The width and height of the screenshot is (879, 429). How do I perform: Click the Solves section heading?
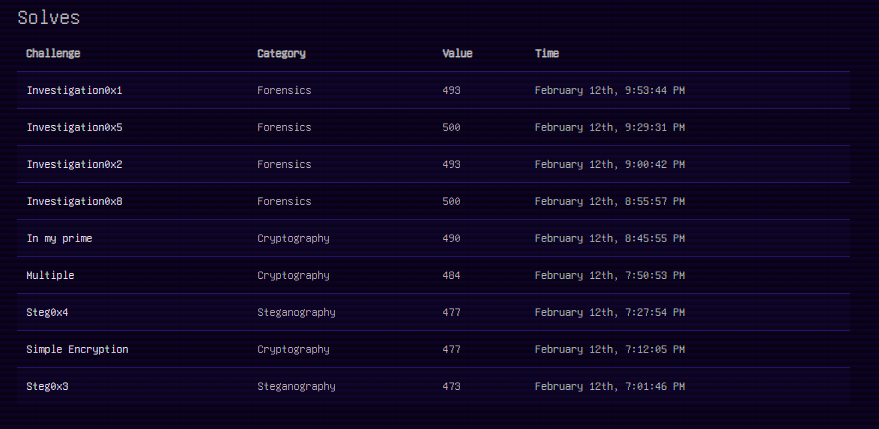click(49, 18)
